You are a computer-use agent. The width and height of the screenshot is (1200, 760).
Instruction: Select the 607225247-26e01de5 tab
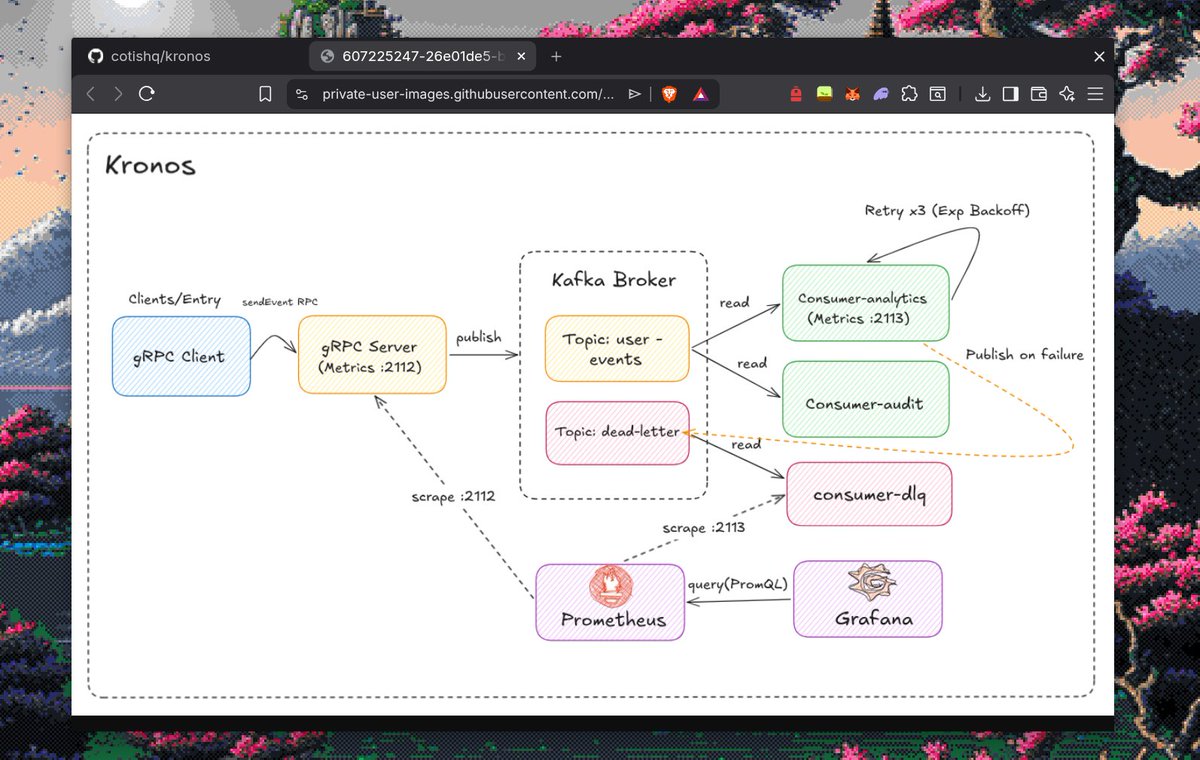420,56
